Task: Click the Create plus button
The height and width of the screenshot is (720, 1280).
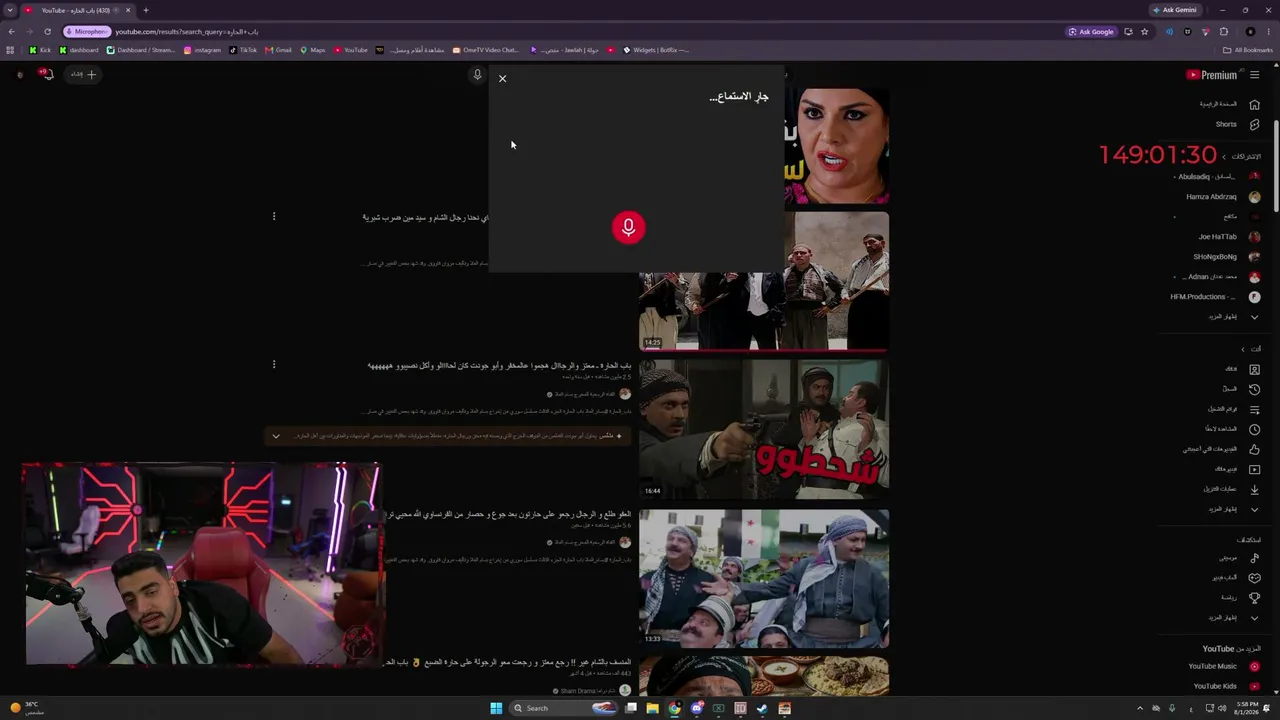Action: point(83,74)
